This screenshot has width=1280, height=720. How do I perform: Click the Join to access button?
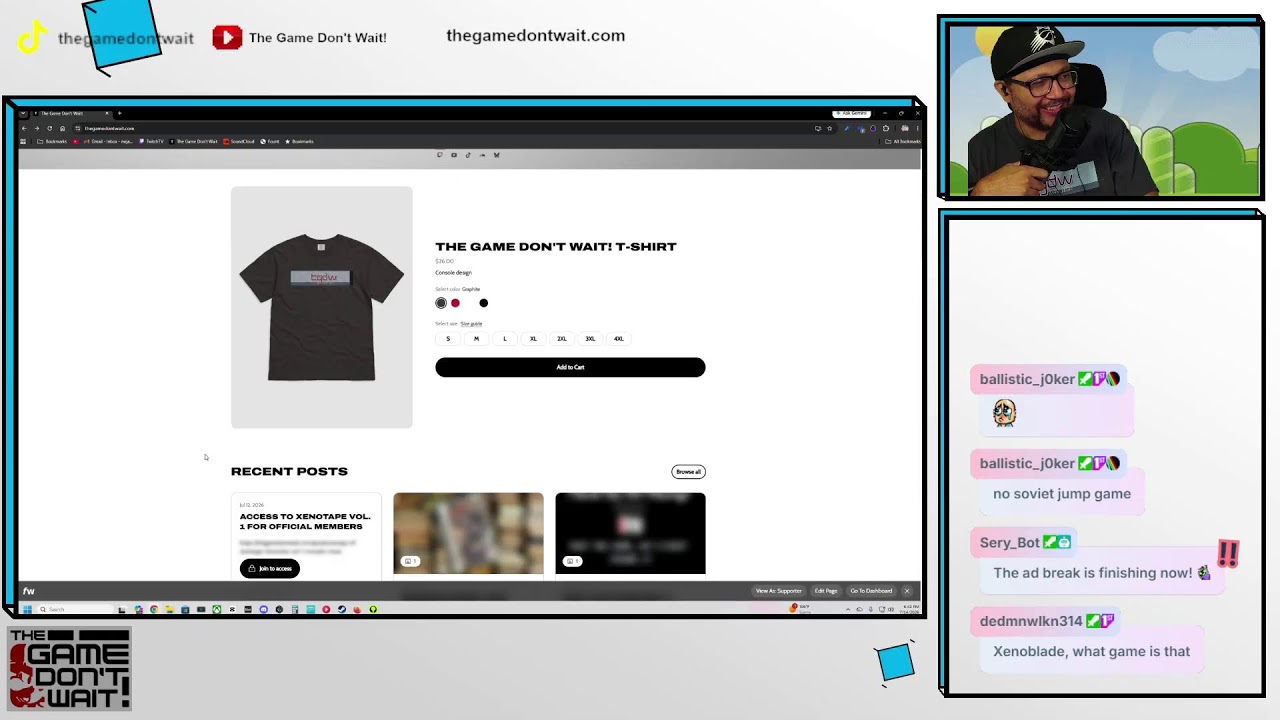point(270,568)
